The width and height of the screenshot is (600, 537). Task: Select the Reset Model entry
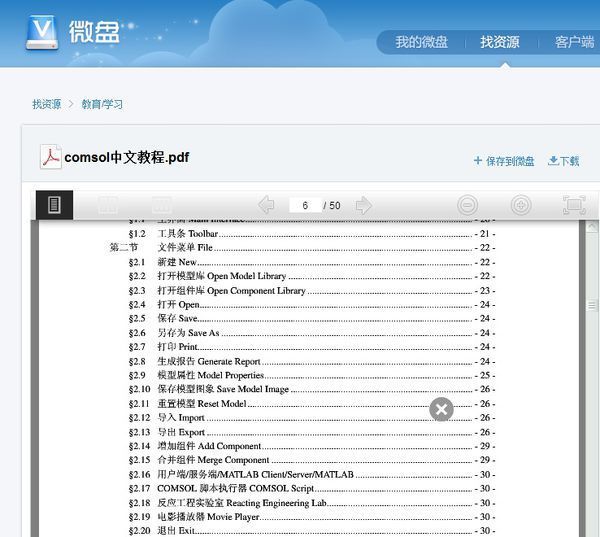pyautogui.click(x=312, y=404)
